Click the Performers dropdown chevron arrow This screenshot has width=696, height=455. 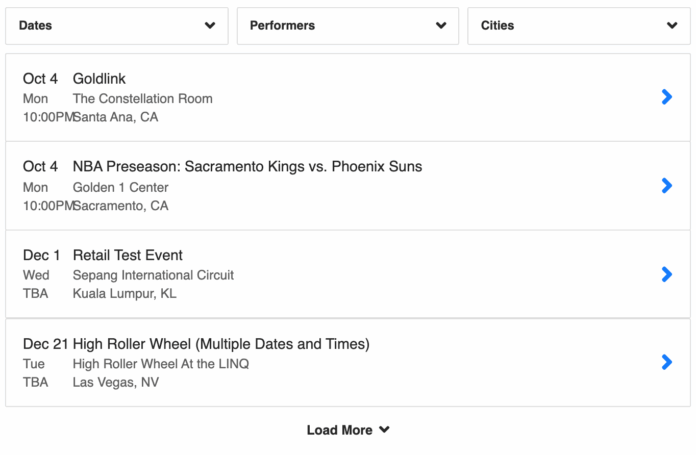tap(441, 26)
